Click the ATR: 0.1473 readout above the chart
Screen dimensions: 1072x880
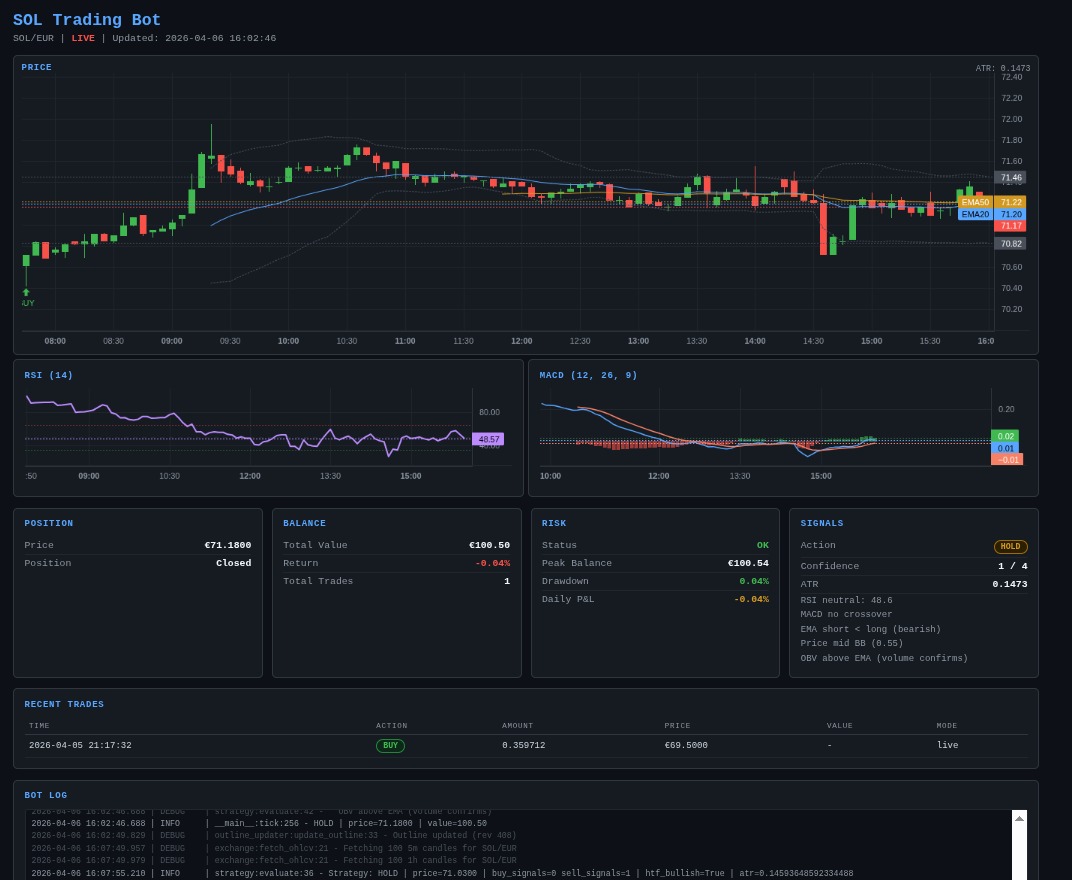1001,68
